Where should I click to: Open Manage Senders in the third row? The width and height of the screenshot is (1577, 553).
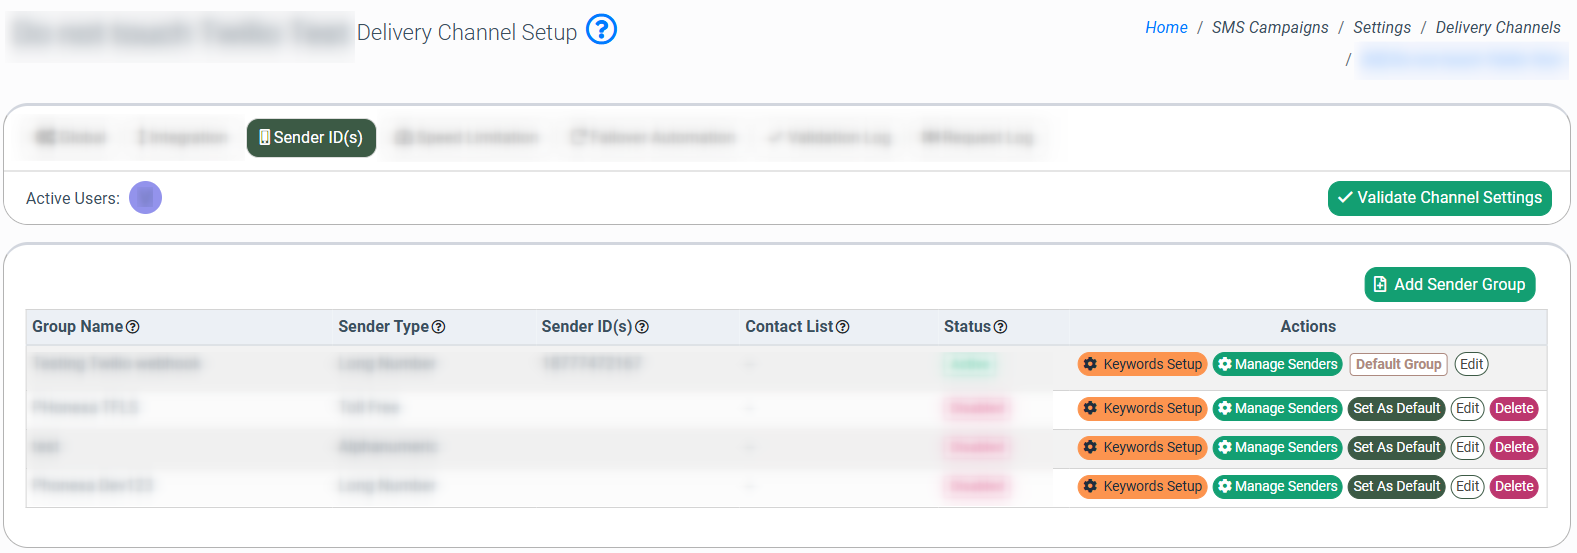(1277, 448)
